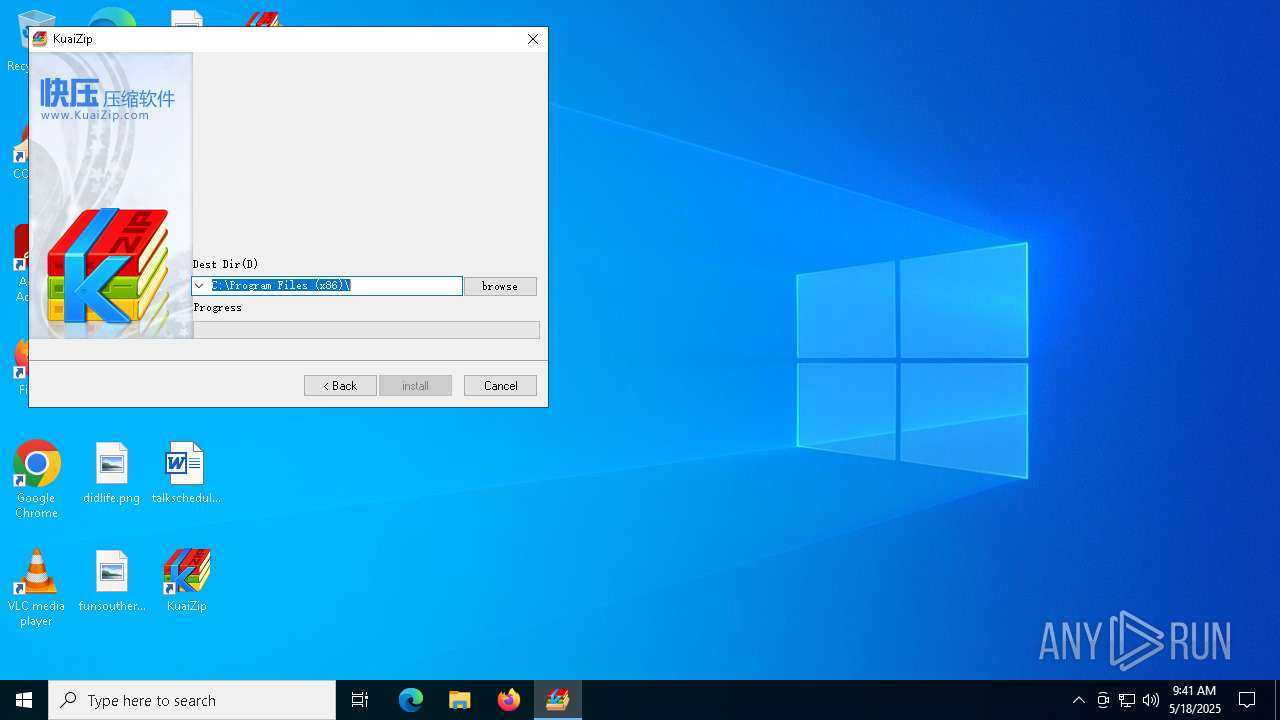Click the Dest Dir(D) label
Viewport: 1280px width, 720px height.
(225, 264)
